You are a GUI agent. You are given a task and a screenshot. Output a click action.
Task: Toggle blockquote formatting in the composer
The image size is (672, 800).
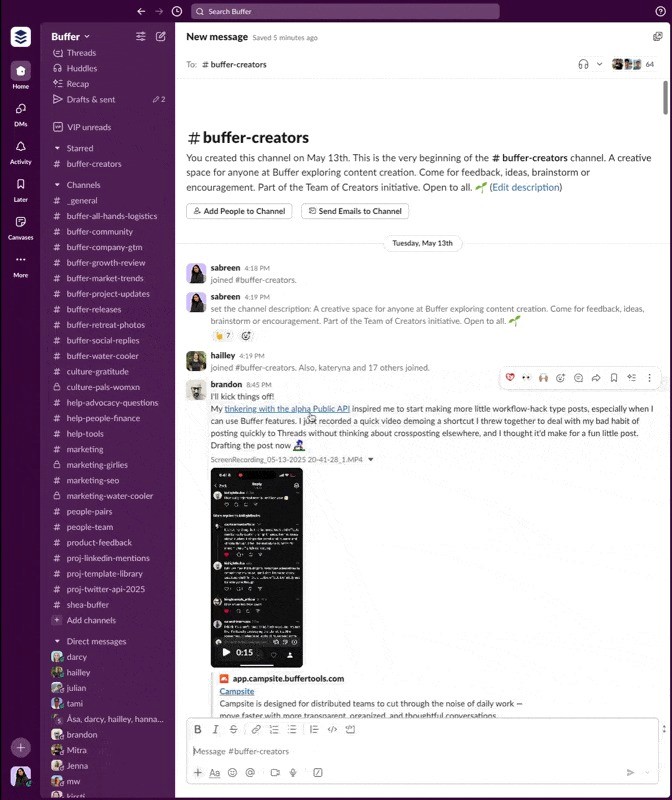click(x=314, y=730)
